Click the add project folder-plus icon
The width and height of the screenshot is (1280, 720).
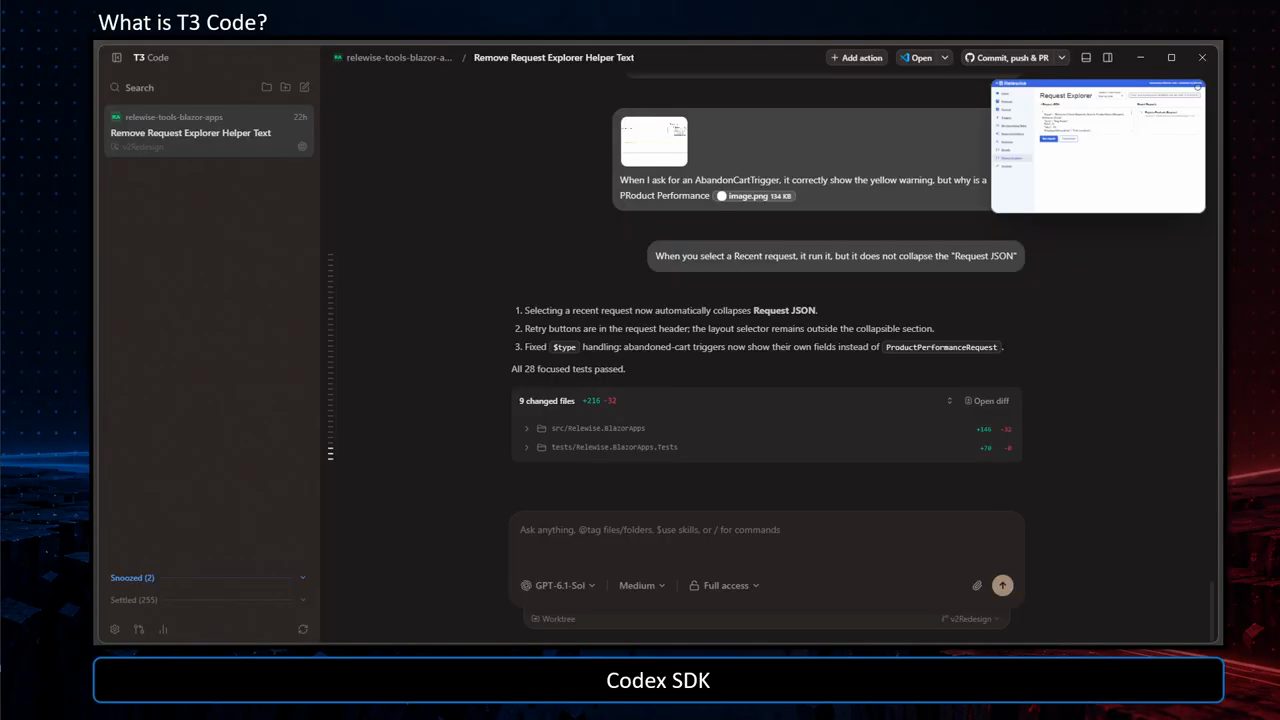[286, 87]
